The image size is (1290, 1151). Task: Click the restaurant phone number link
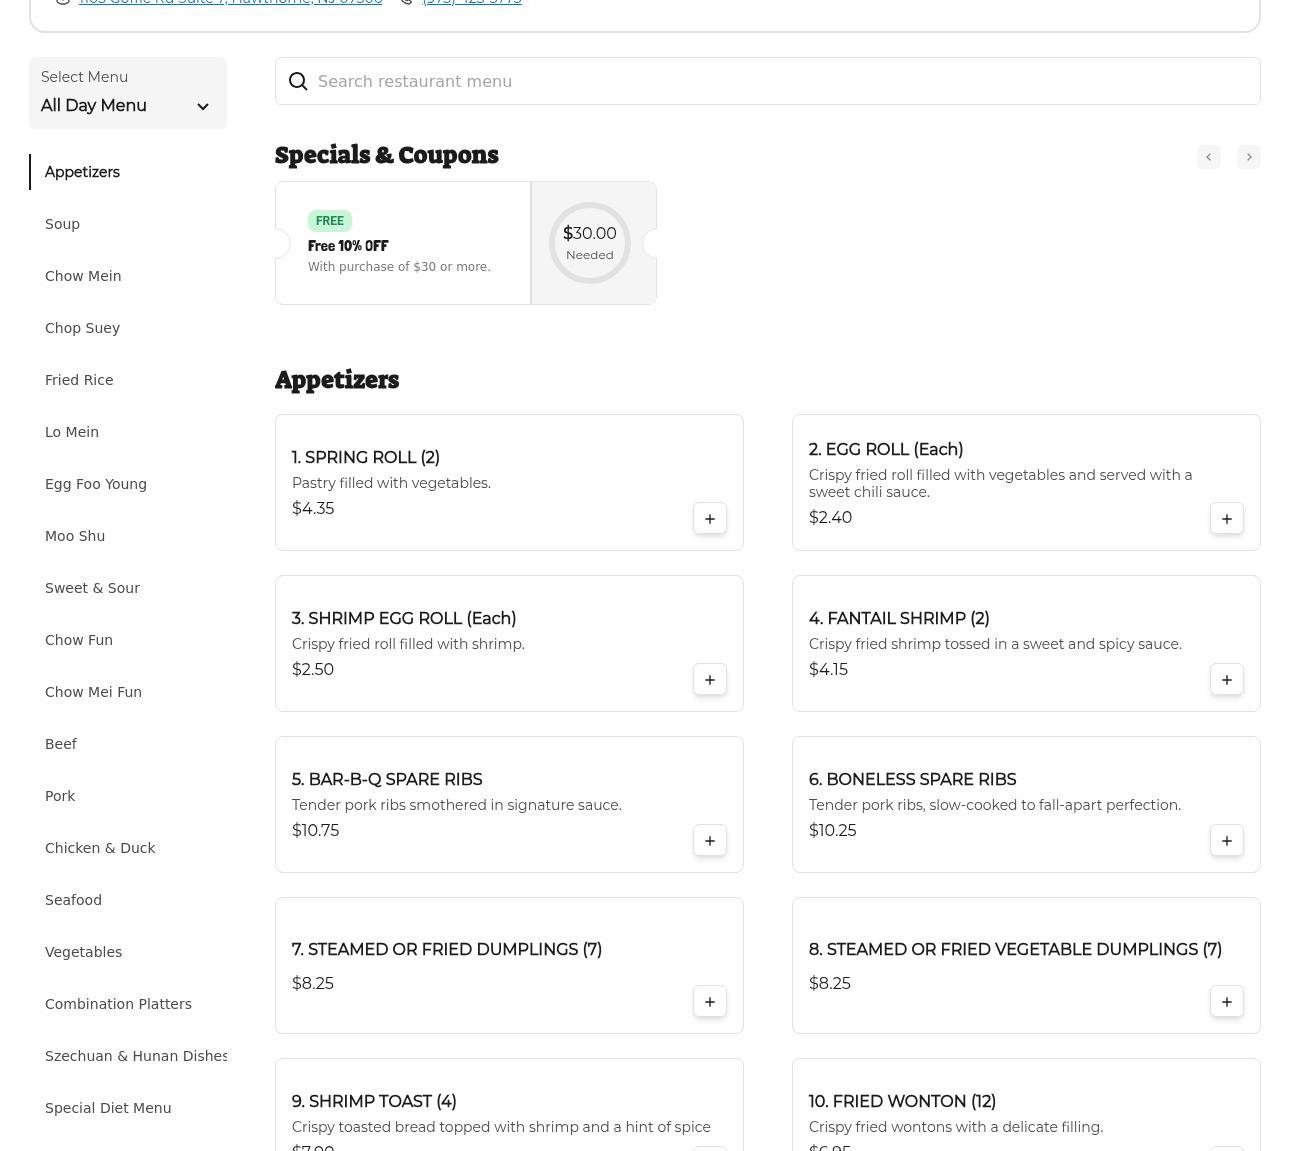click(471, 2)
